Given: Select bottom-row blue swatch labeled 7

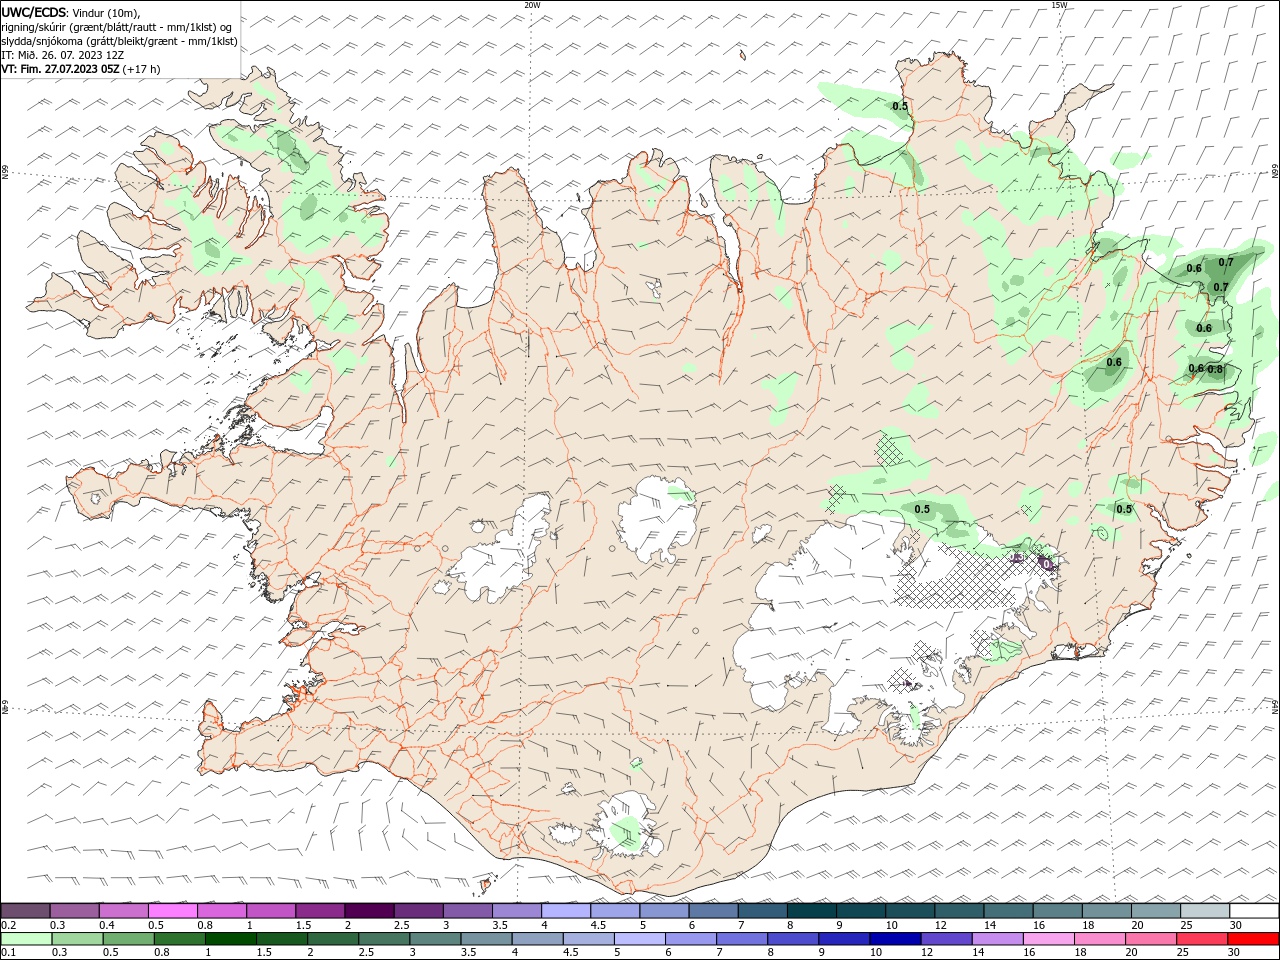Looking at the screenshot, I should point(742,939).
